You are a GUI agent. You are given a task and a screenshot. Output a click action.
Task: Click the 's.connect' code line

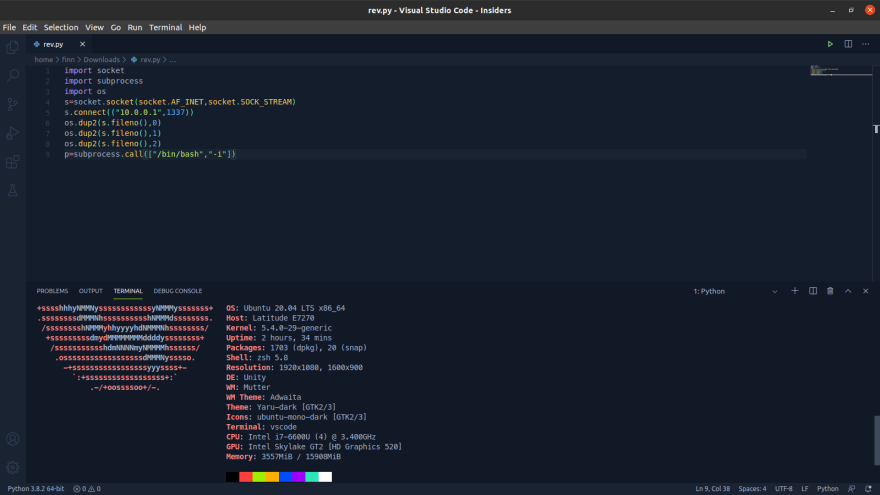tap(129, 112)
